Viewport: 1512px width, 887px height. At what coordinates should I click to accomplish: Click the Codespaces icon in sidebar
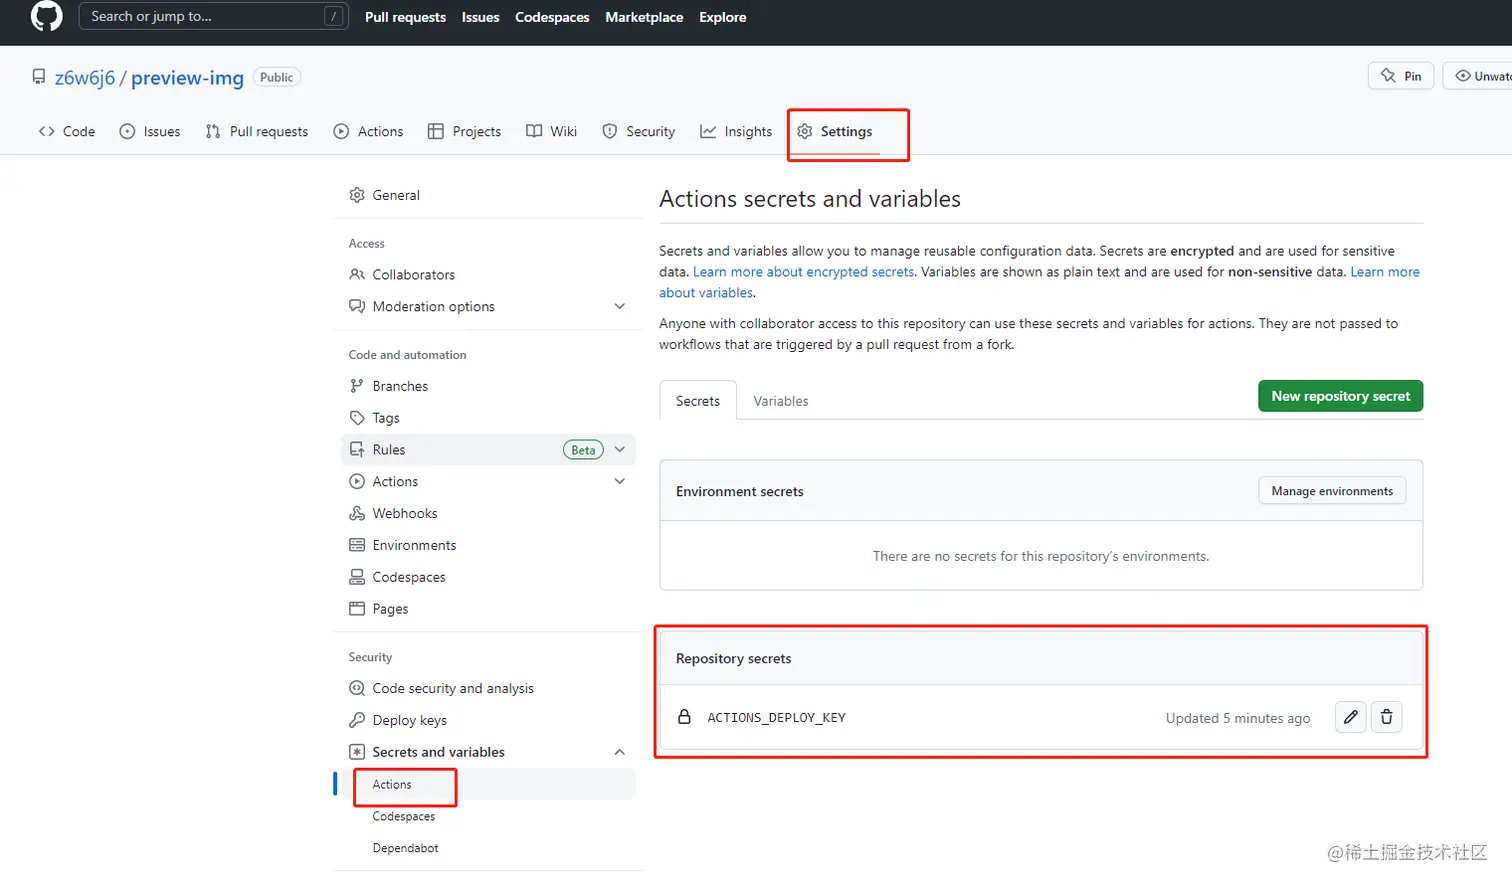pyautogui.click(x=357, y=577)
